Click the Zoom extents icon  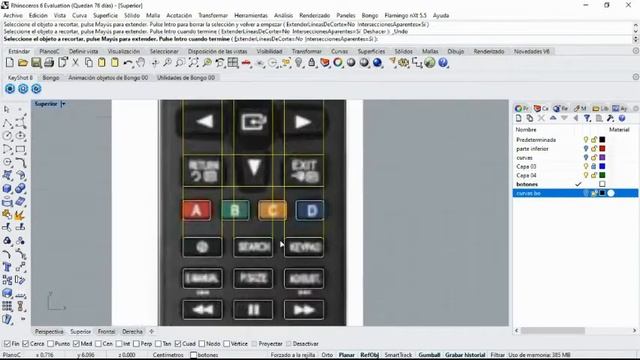pyautogui.click(x=193, y=63)
